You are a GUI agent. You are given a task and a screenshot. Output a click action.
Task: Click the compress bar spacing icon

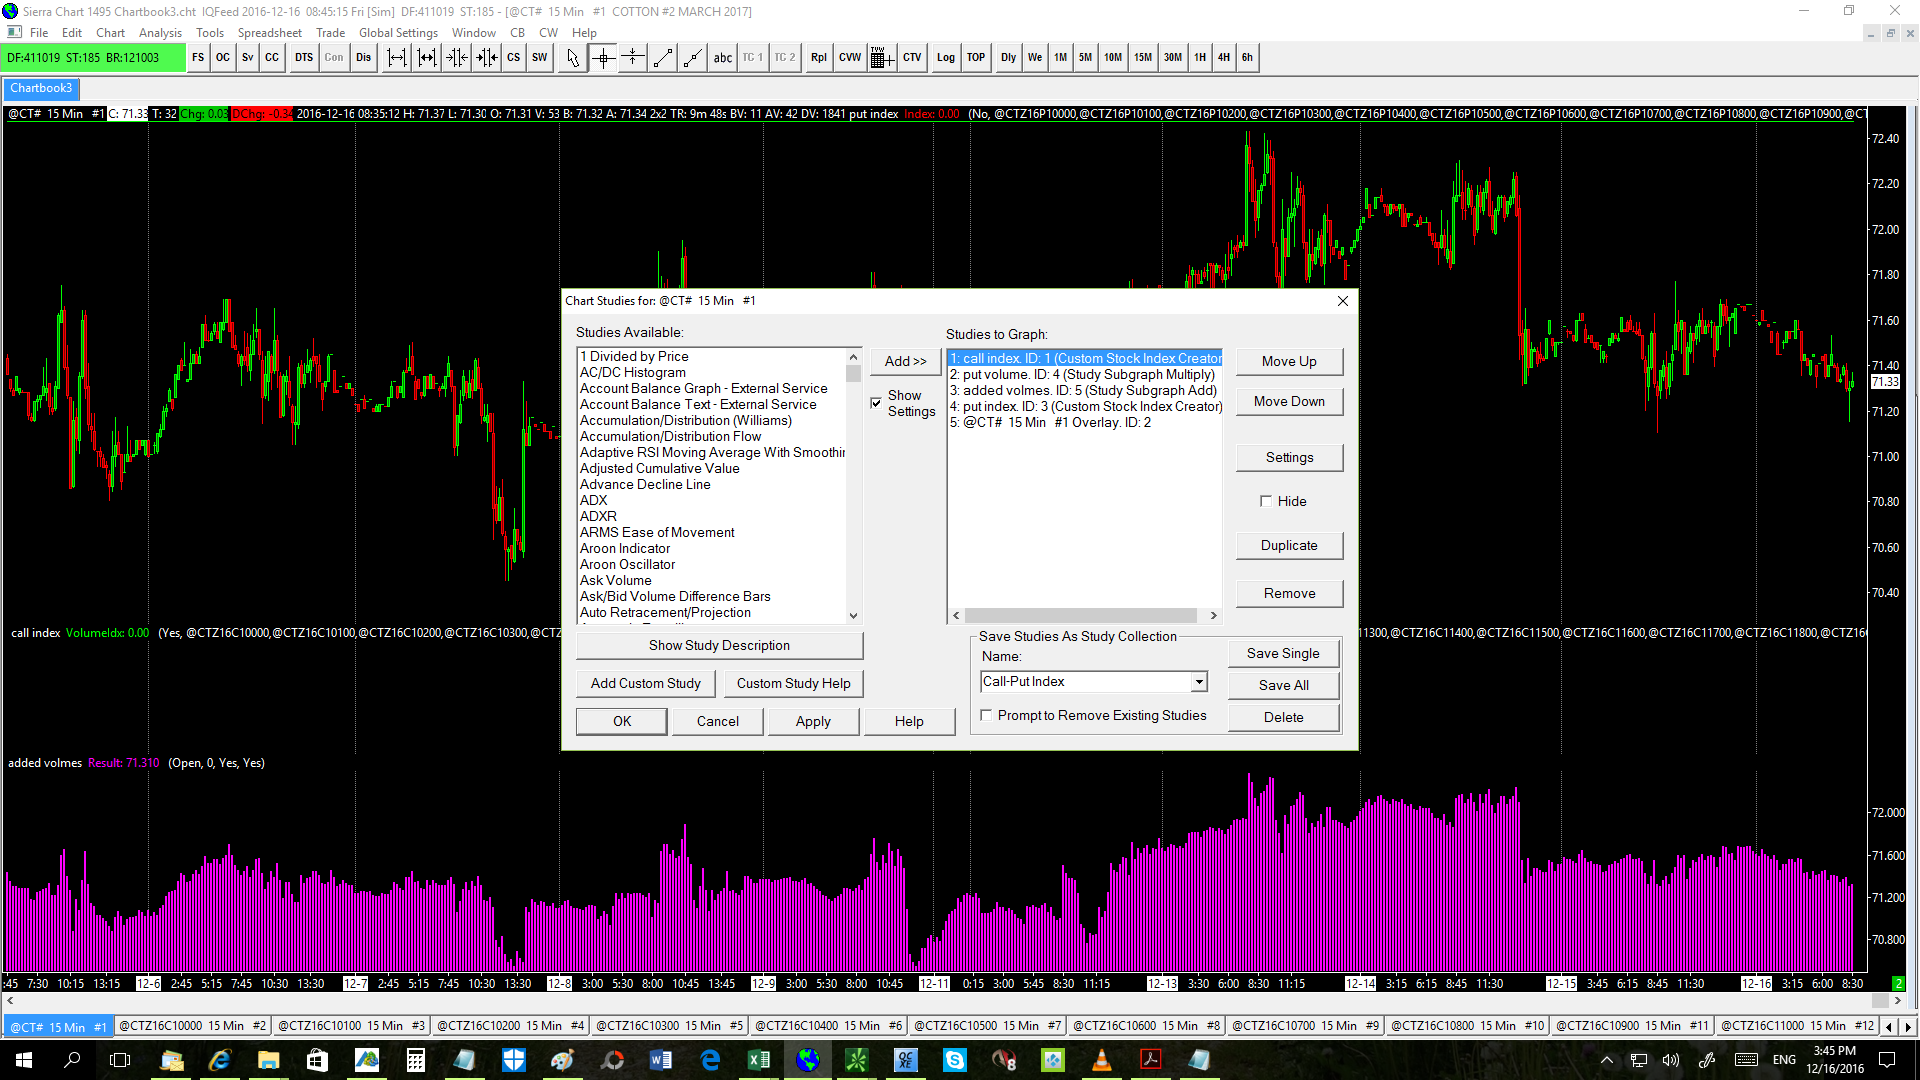coord(457,58)
